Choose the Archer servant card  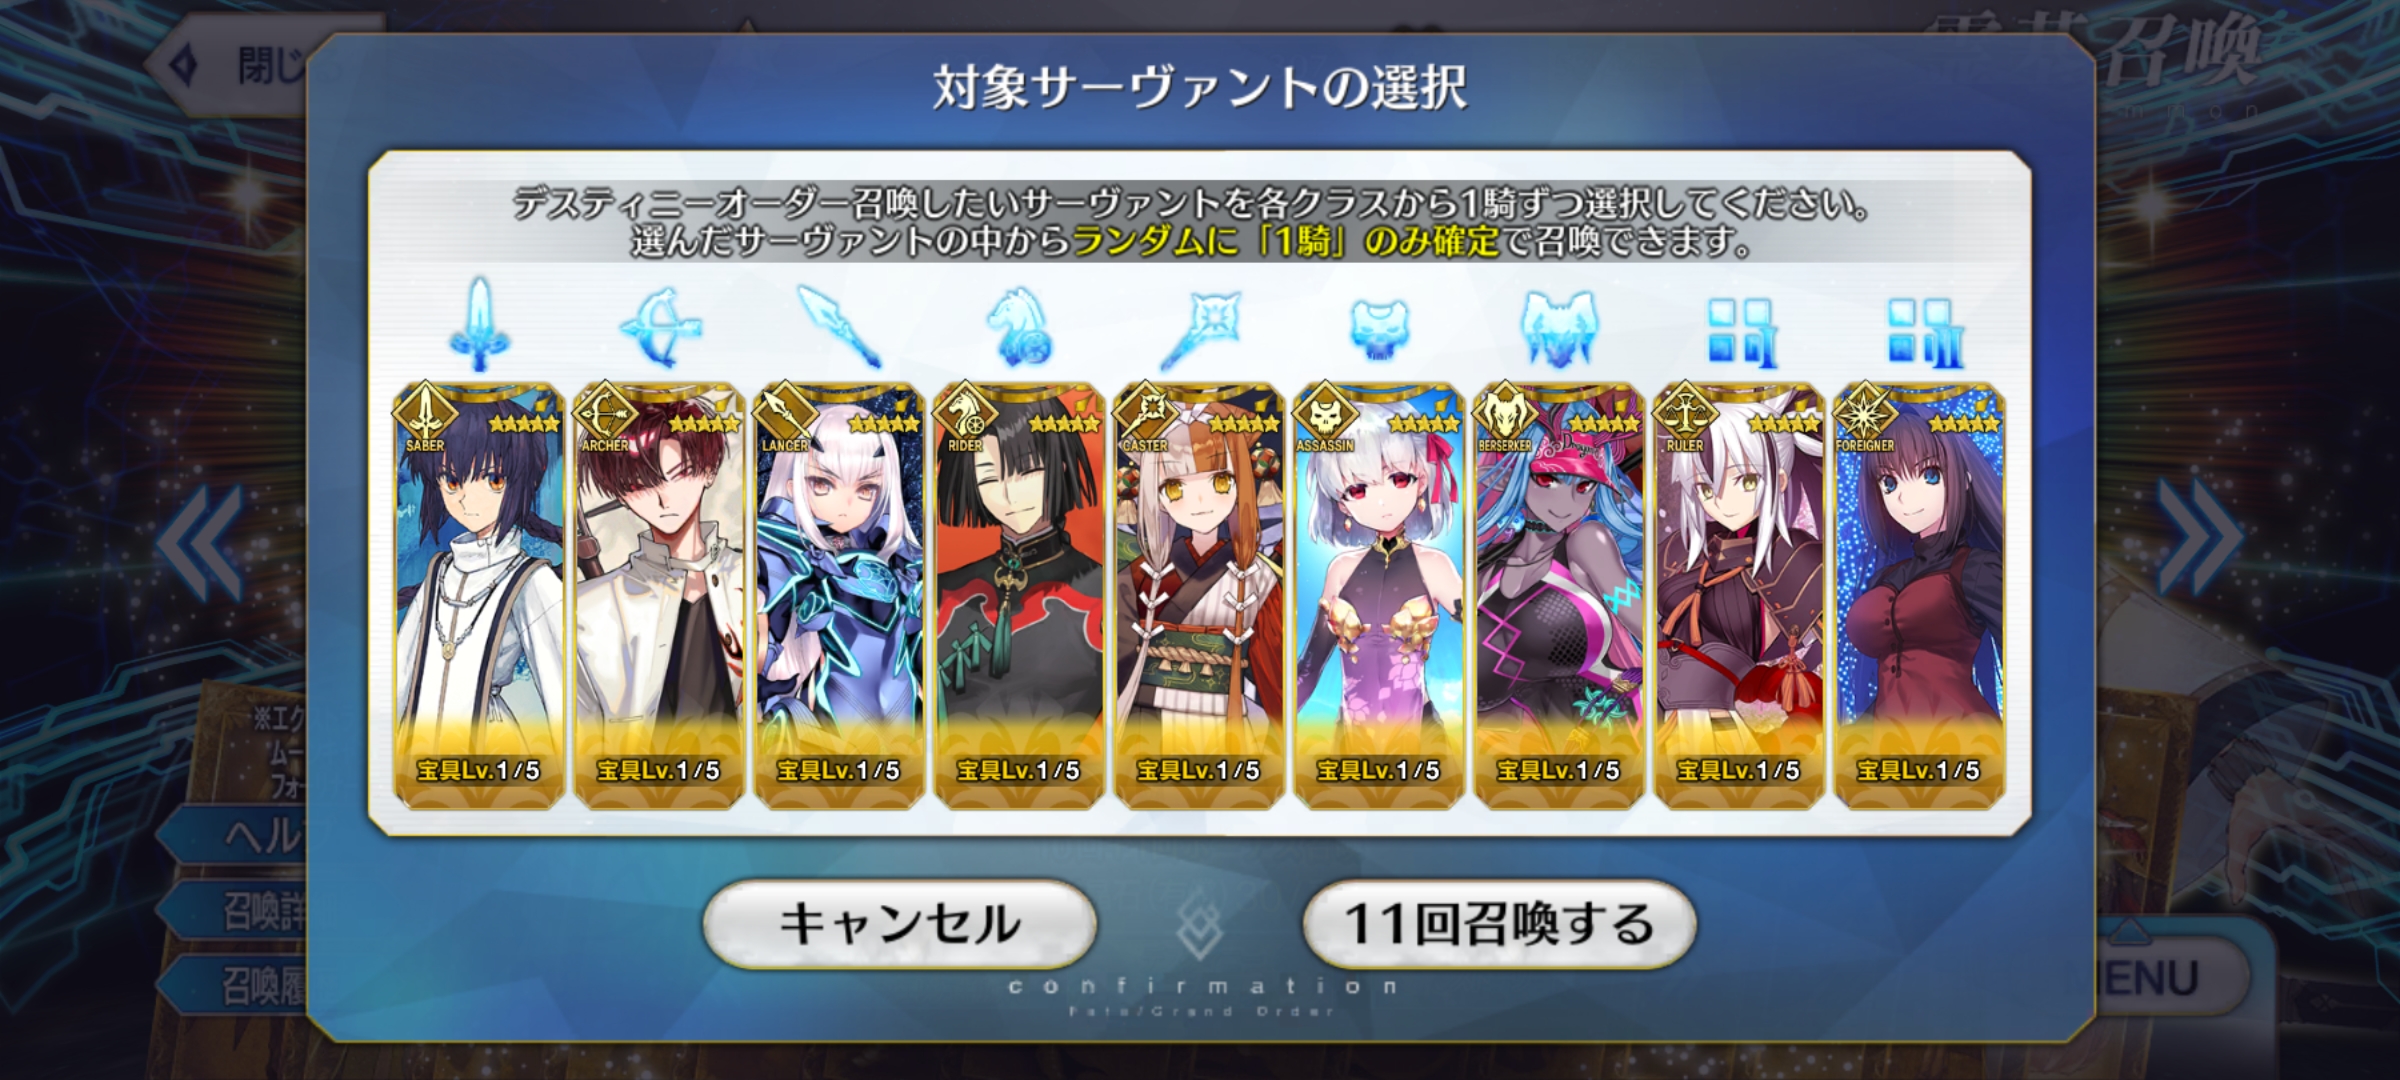click(659, 594)
